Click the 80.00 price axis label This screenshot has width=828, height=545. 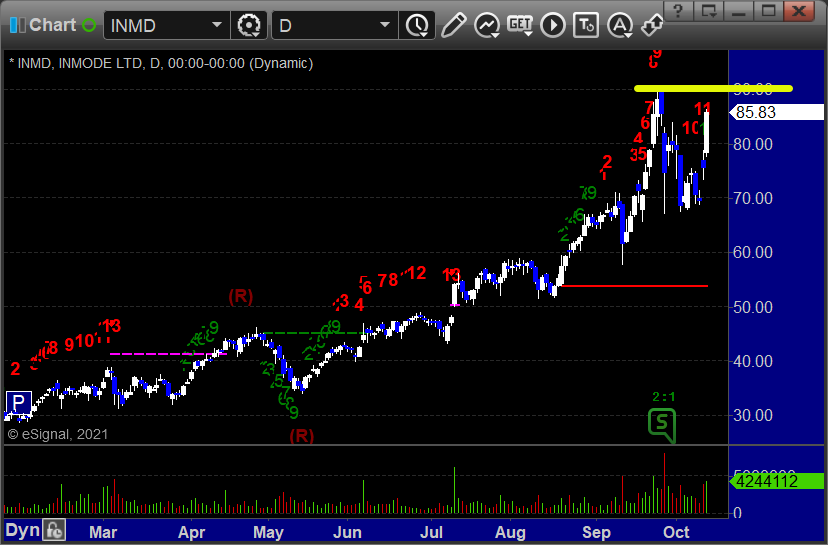[x=752, y=144]
